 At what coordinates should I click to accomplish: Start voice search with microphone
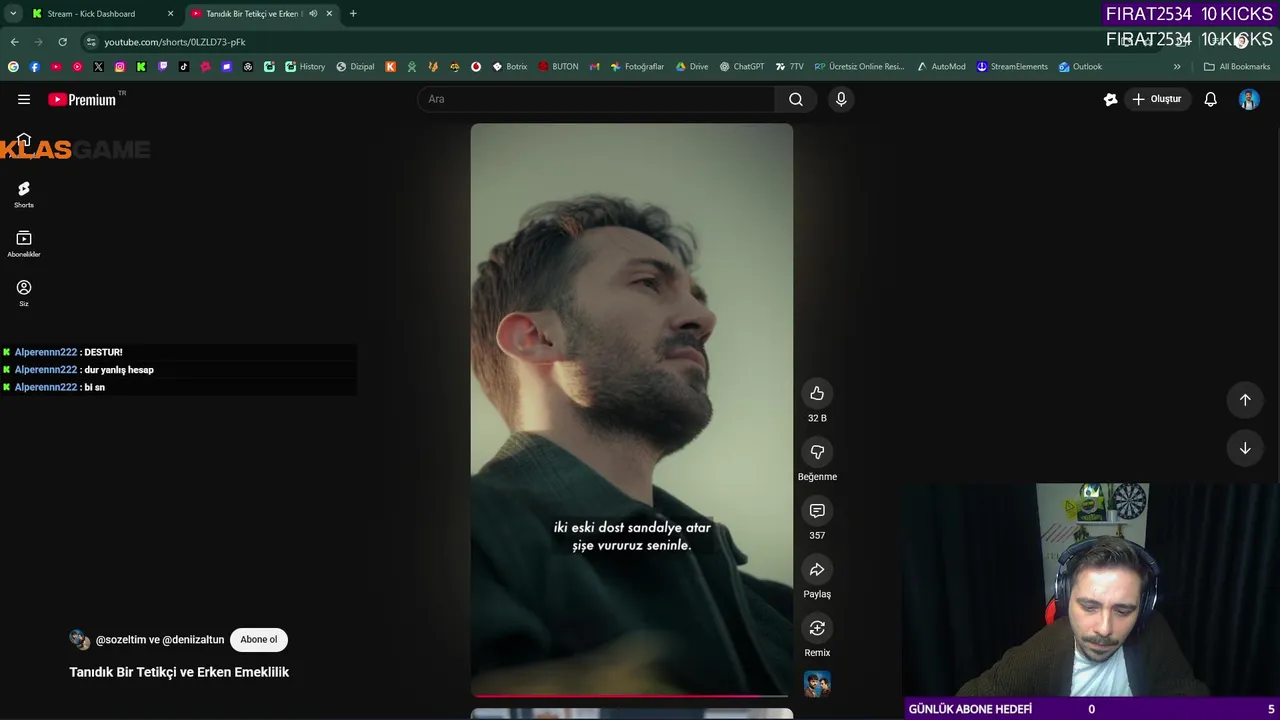coord(841,99)
